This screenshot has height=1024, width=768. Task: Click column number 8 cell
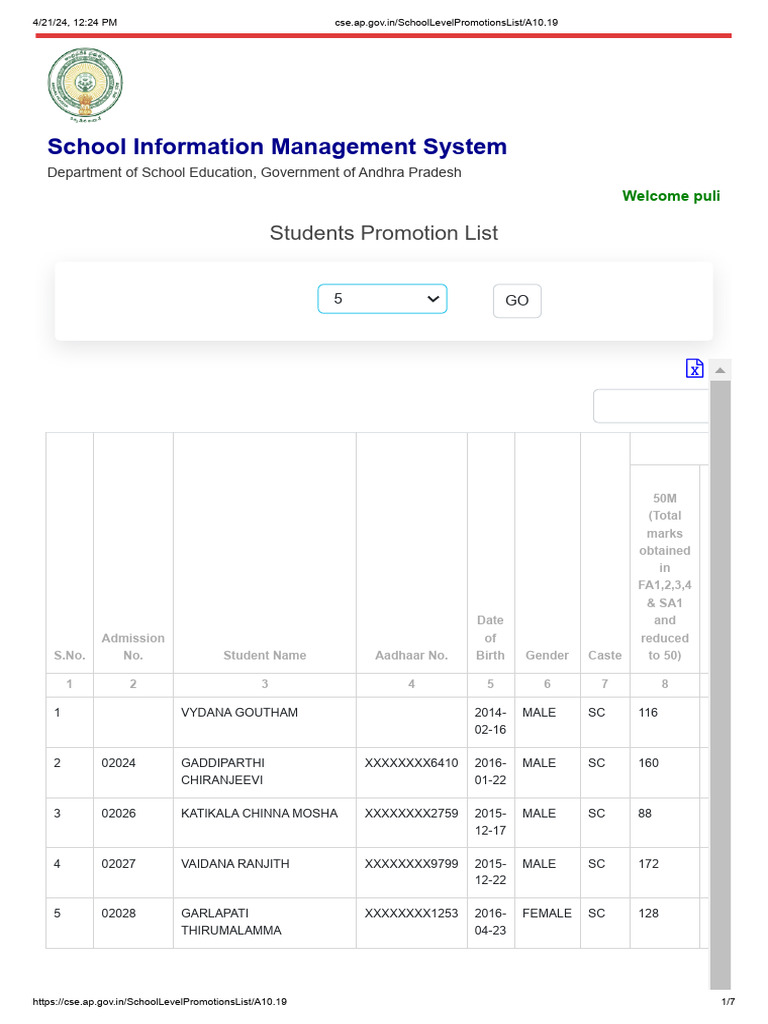(665, 684)
